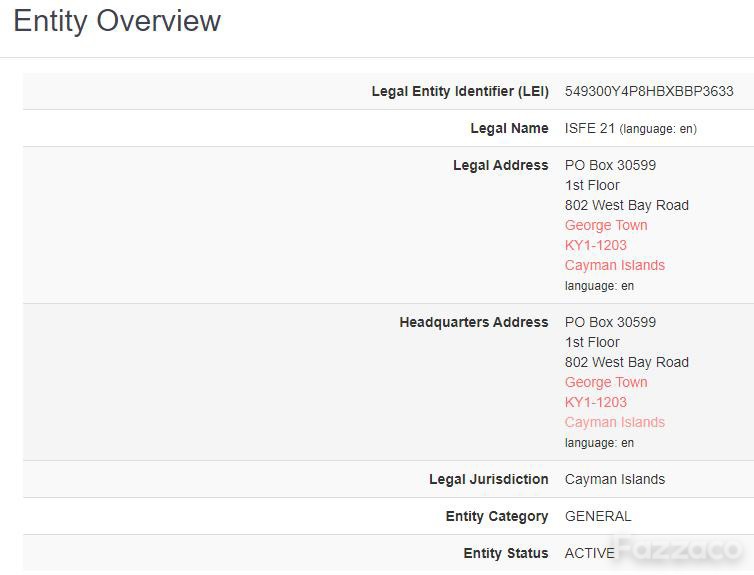Click George Town in Legal Address
The image size is (754, 575).
(606, 225)
